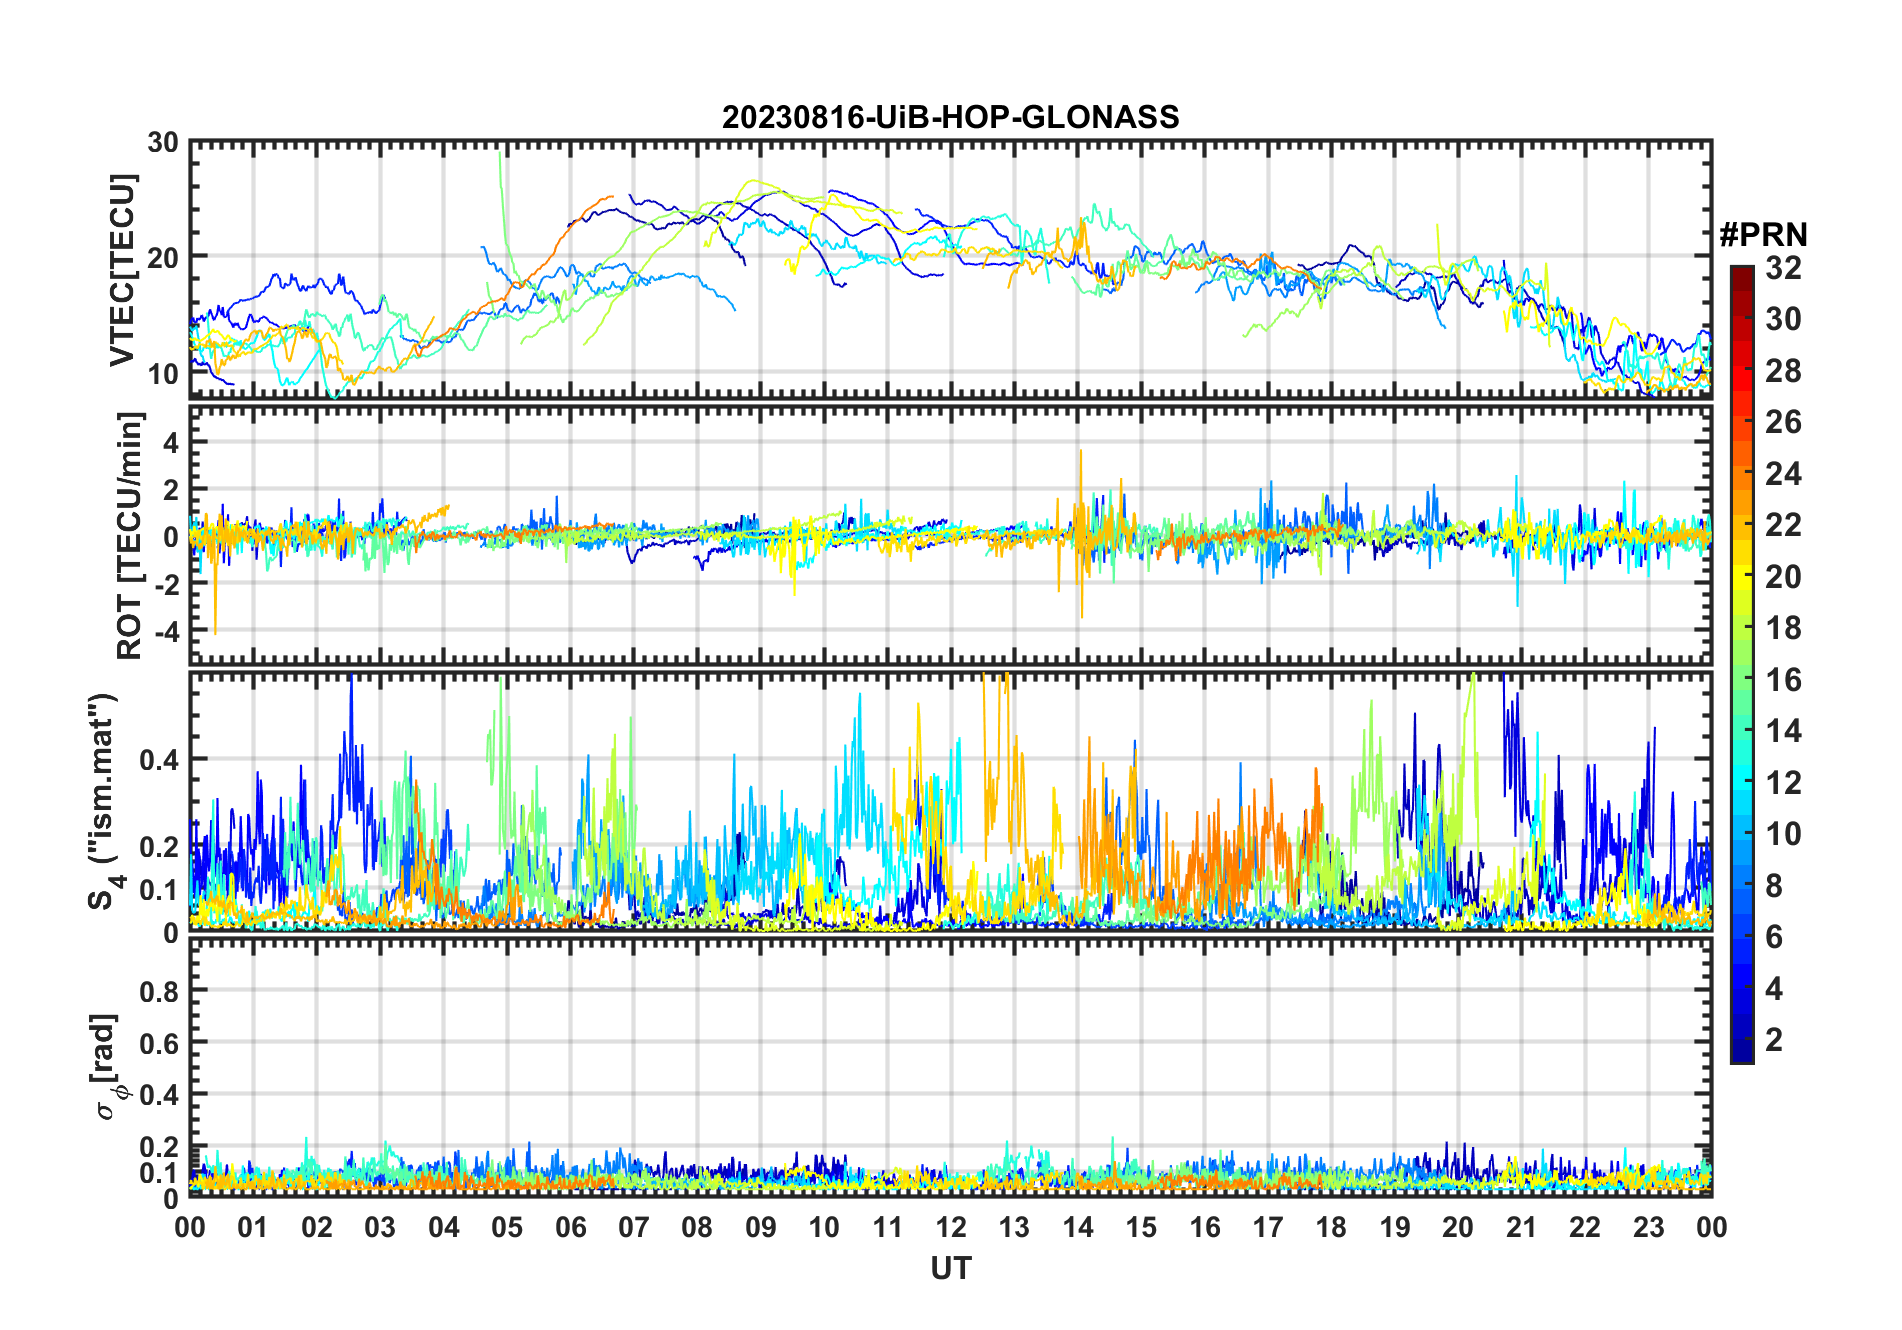
Task: Click the plot title 20230816-UiB-HOP-GLONASS
Action: tap(950, 117)
